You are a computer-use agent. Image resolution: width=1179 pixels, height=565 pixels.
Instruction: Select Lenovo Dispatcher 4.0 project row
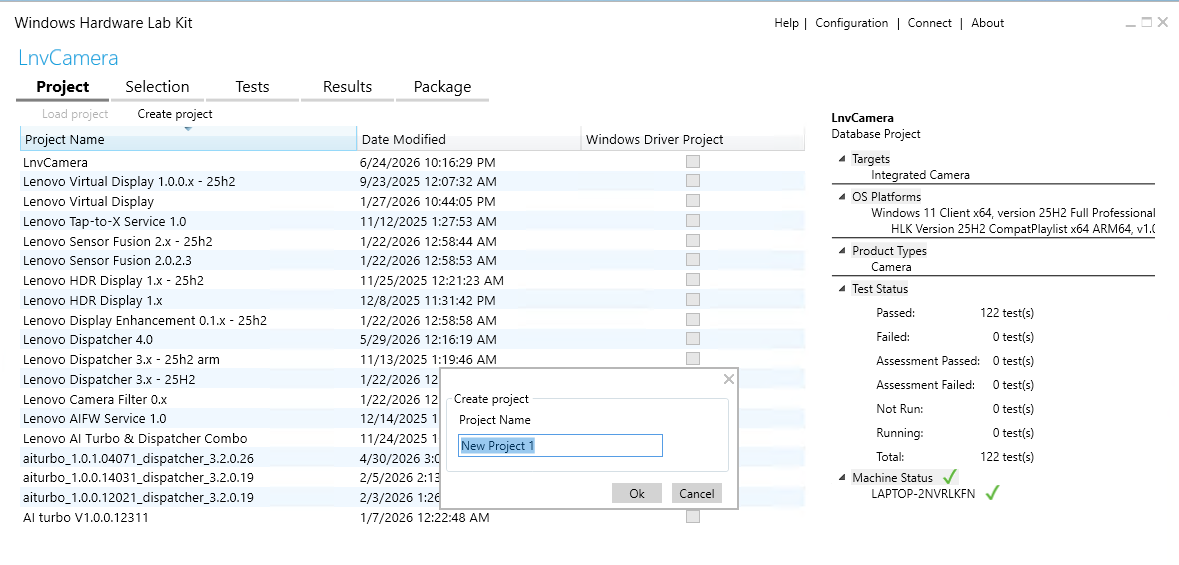point(412,339)
